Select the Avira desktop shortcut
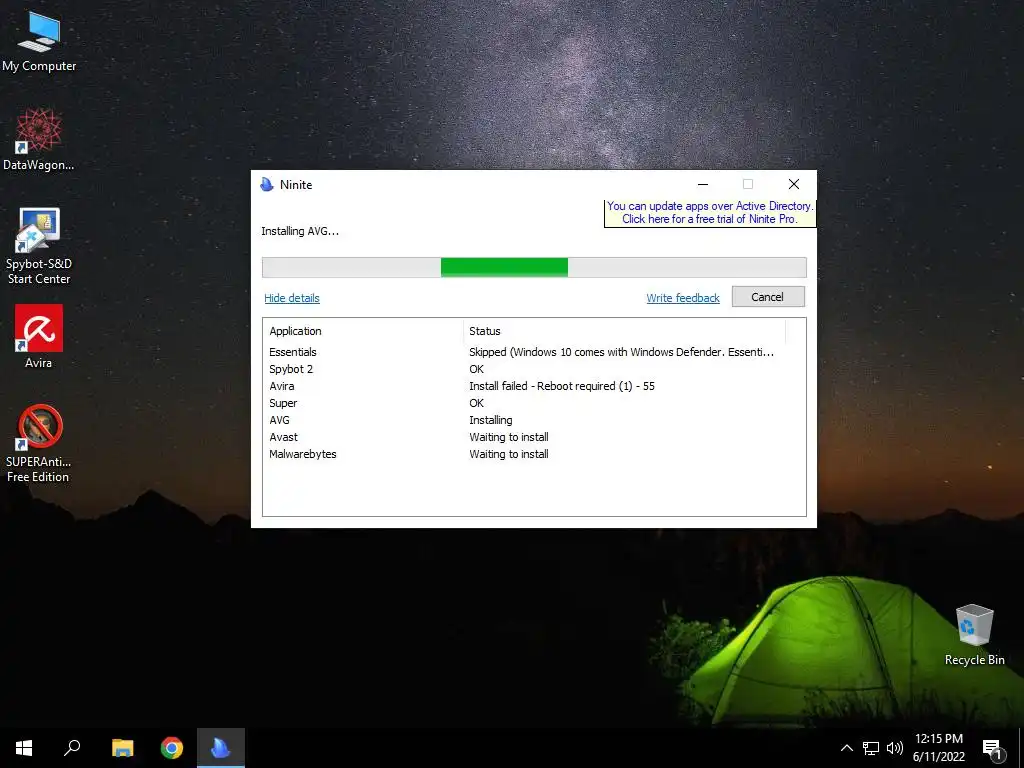This screenshot has height=768, width=1024. [39, 337]
